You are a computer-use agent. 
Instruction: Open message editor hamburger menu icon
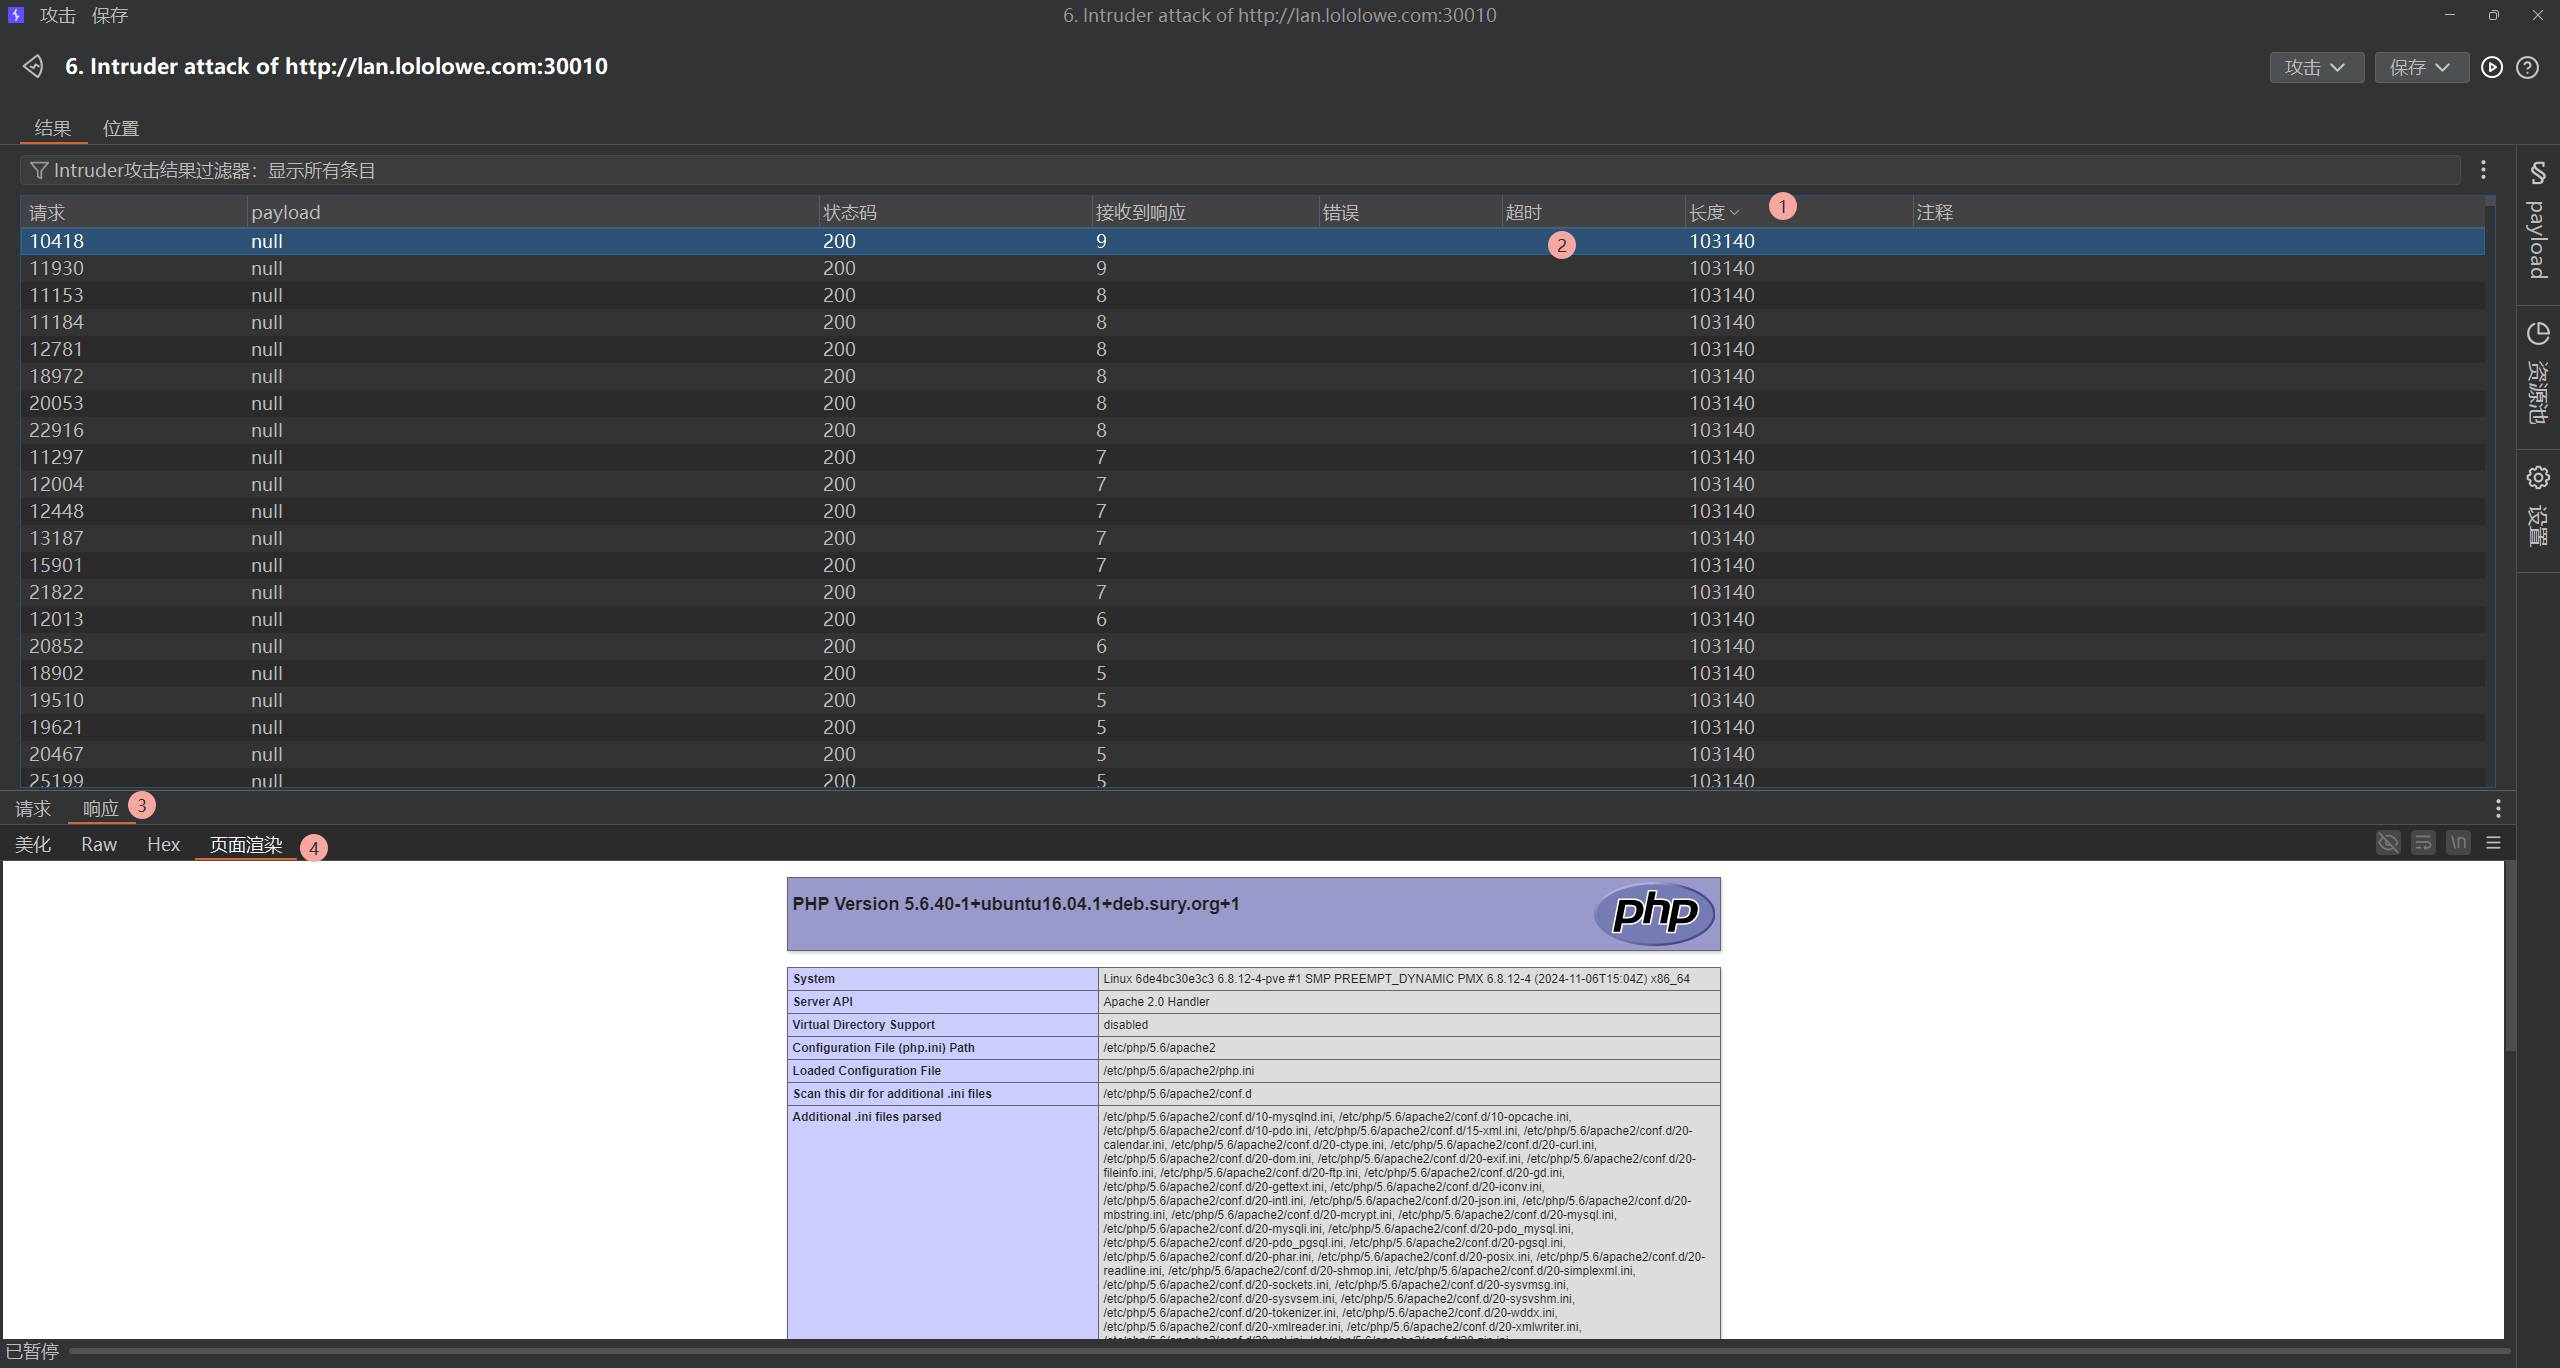2493,843
